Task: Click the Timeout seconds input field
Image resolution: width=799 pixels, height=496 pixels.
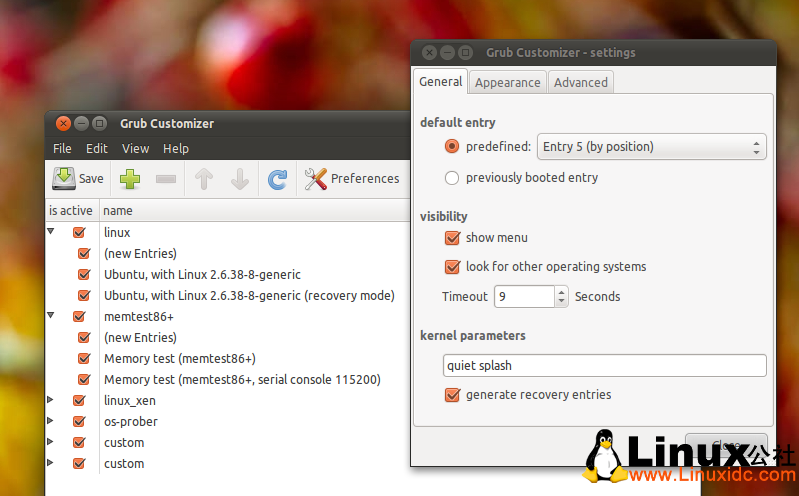Action: coord(524,297)
